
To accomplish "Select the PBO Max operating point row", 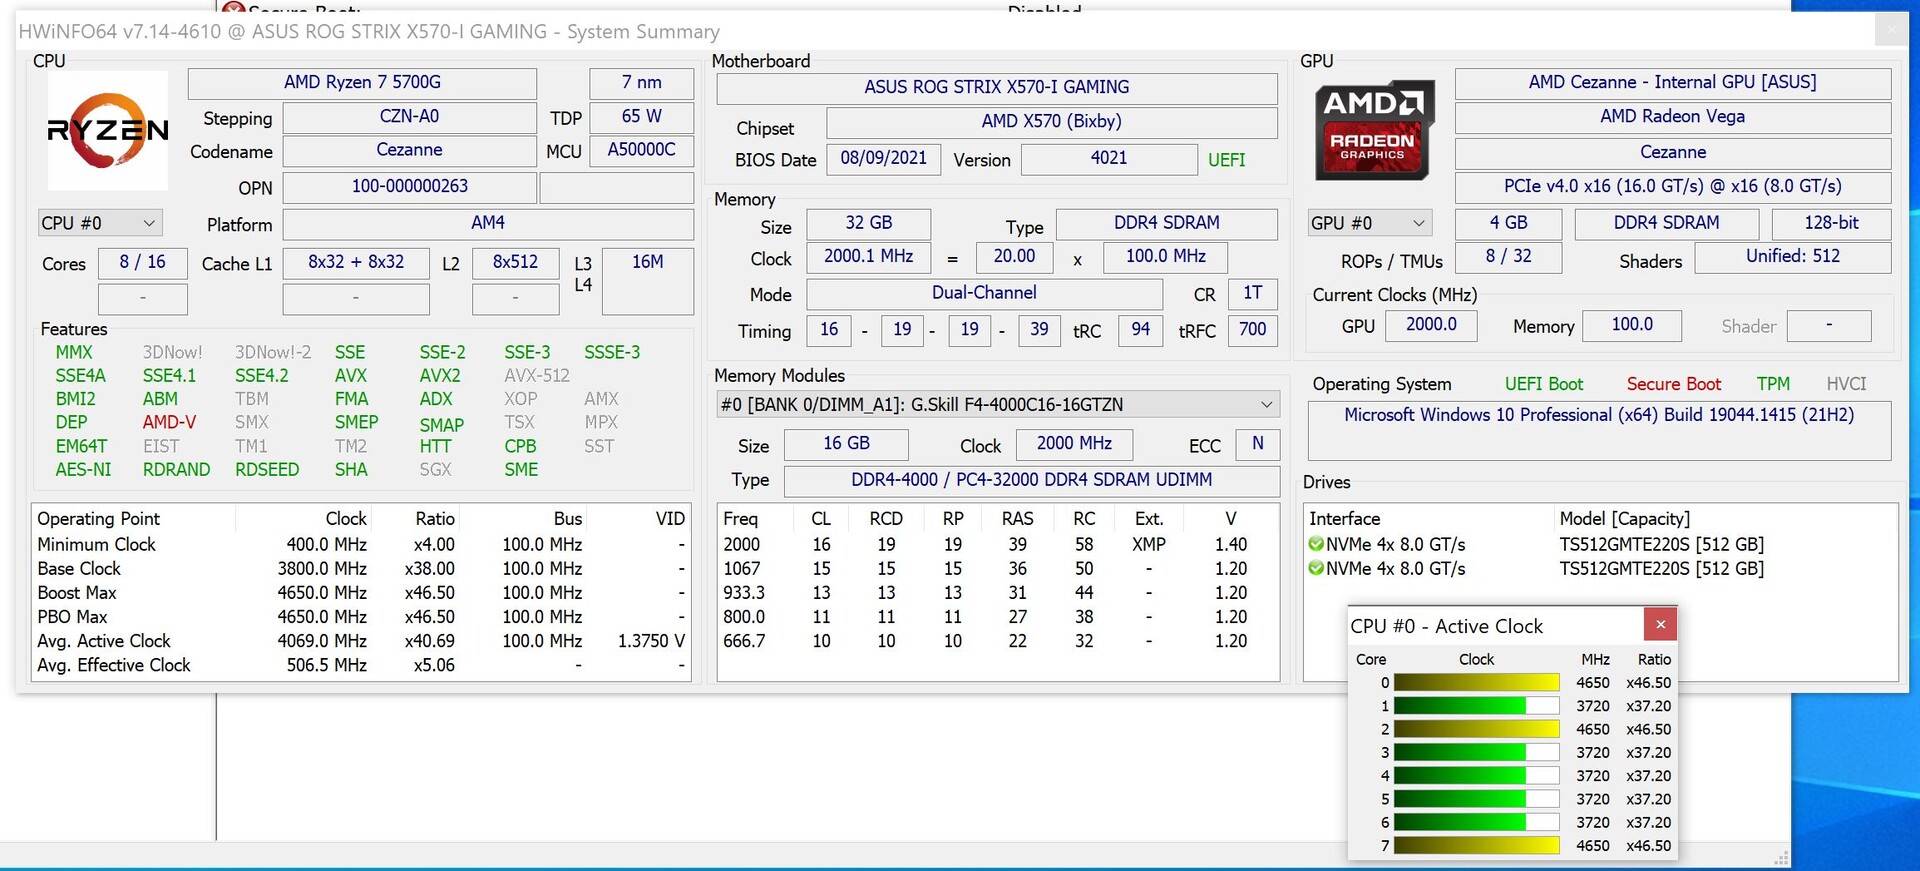I will tap(361, 617).
